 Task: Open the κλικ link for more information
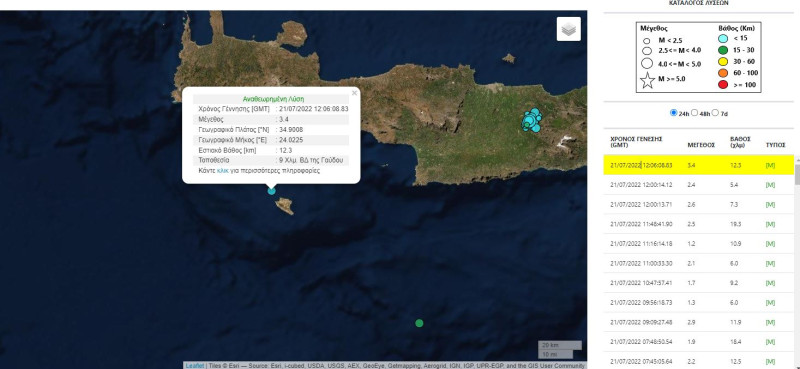point(222,171)
